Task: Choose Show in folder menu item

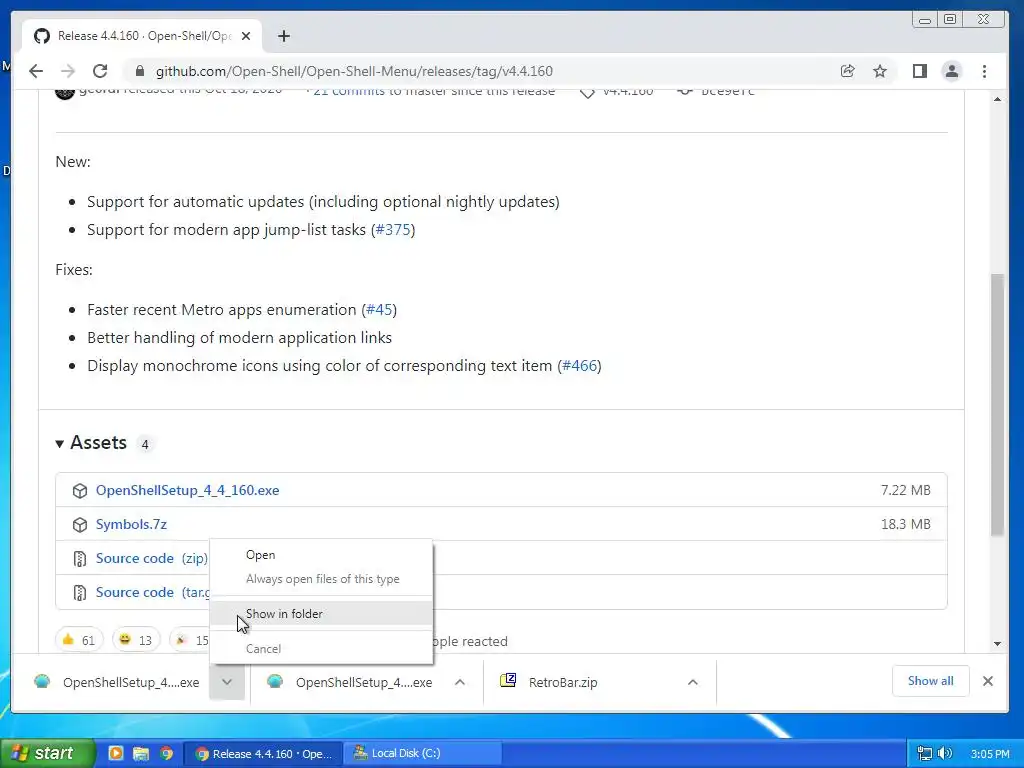Action: click(x=321, y=614)
